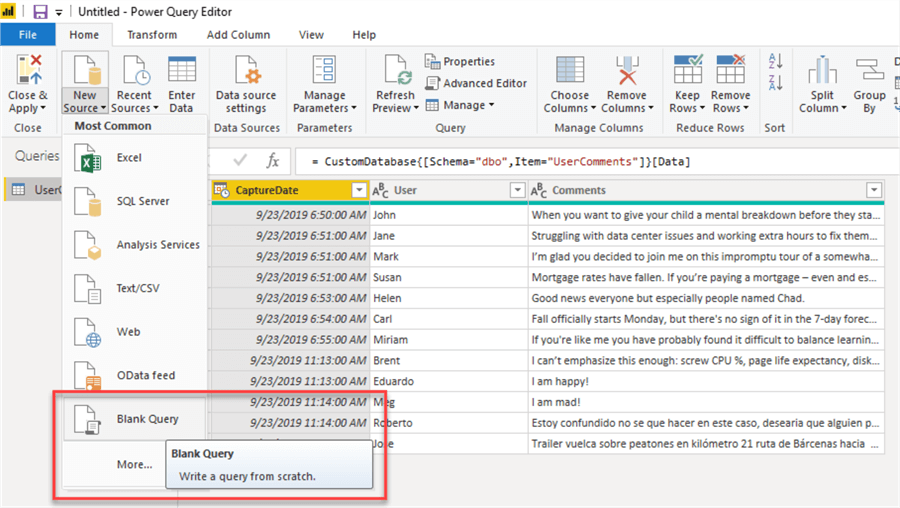Sort descending Z to A
Image resolution: width=900 pixels, height=508 pixels.
click(x=775, y=83)
